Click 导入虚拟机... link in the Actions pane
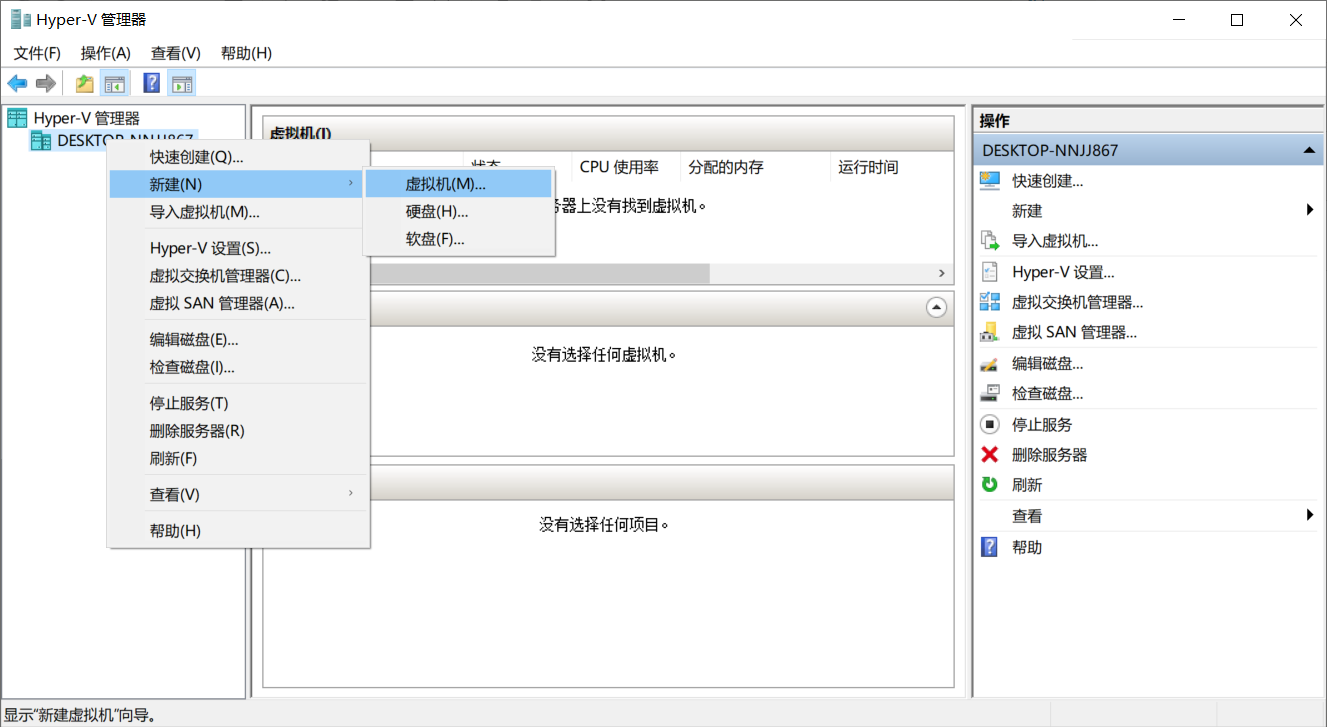The height and width of the screenshot is (727, 1327). (1055, 241)
